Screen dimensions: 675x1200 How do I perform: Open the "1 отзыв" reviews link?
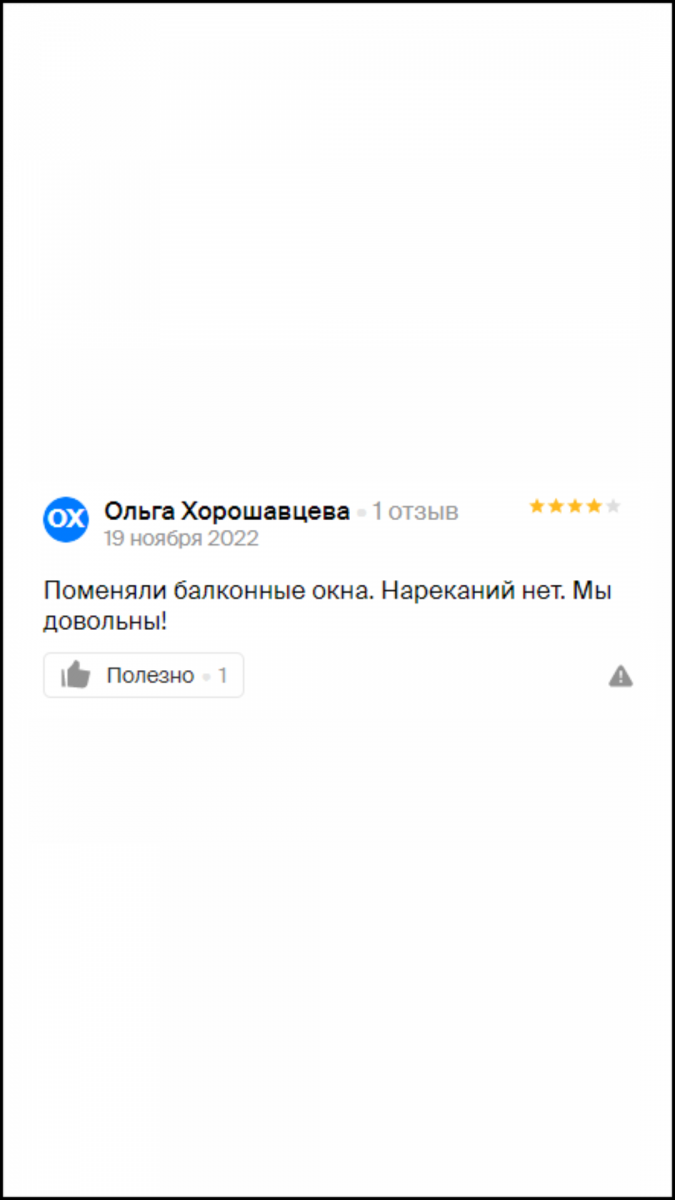[x=415, y=512]
